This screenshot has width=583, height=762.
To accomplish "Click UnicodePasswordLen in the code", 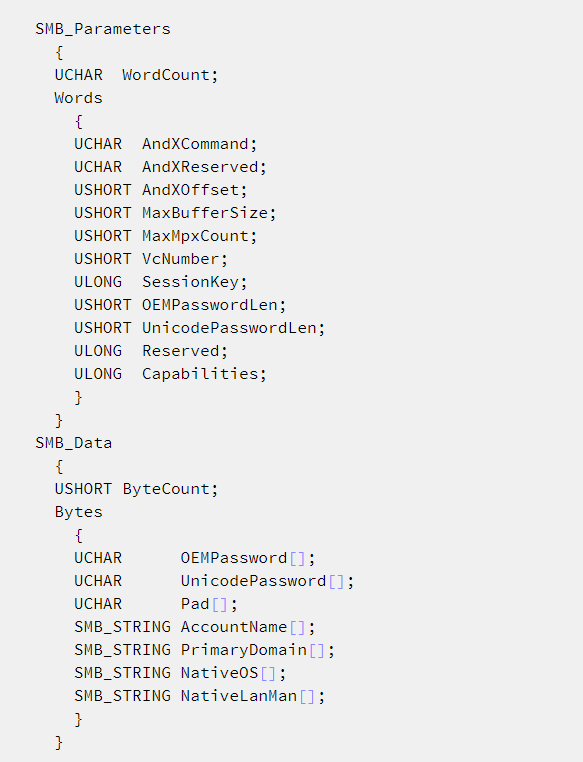I will [229, 328].
